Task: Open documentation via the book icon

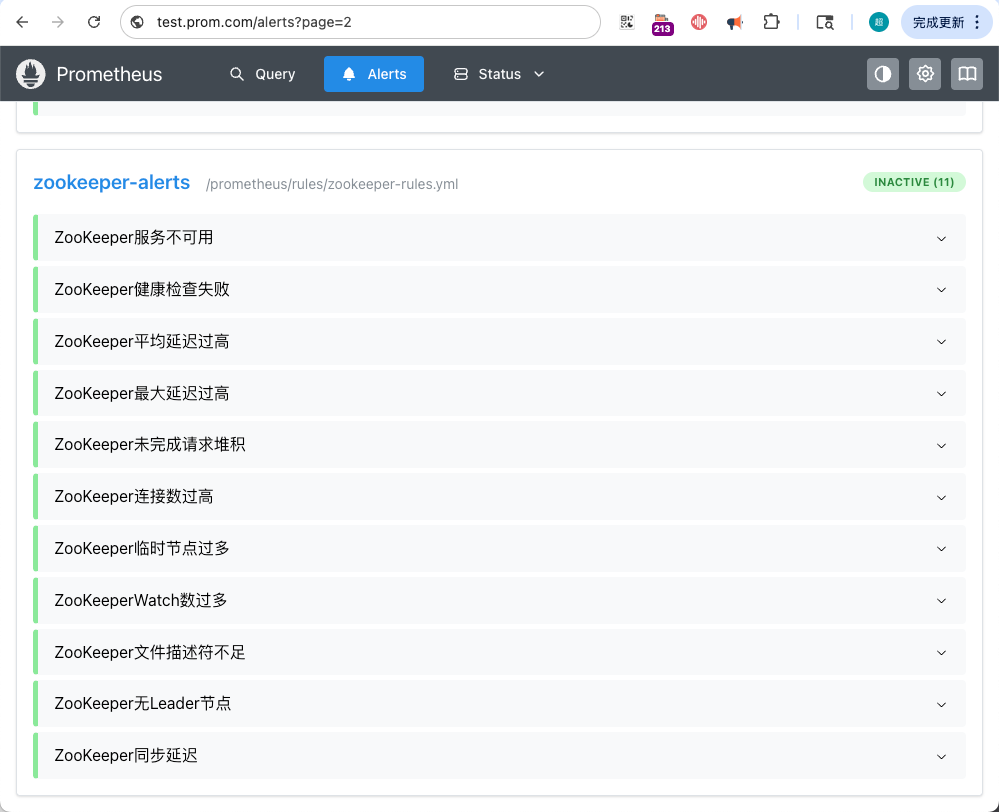Action: coord(967,74)
